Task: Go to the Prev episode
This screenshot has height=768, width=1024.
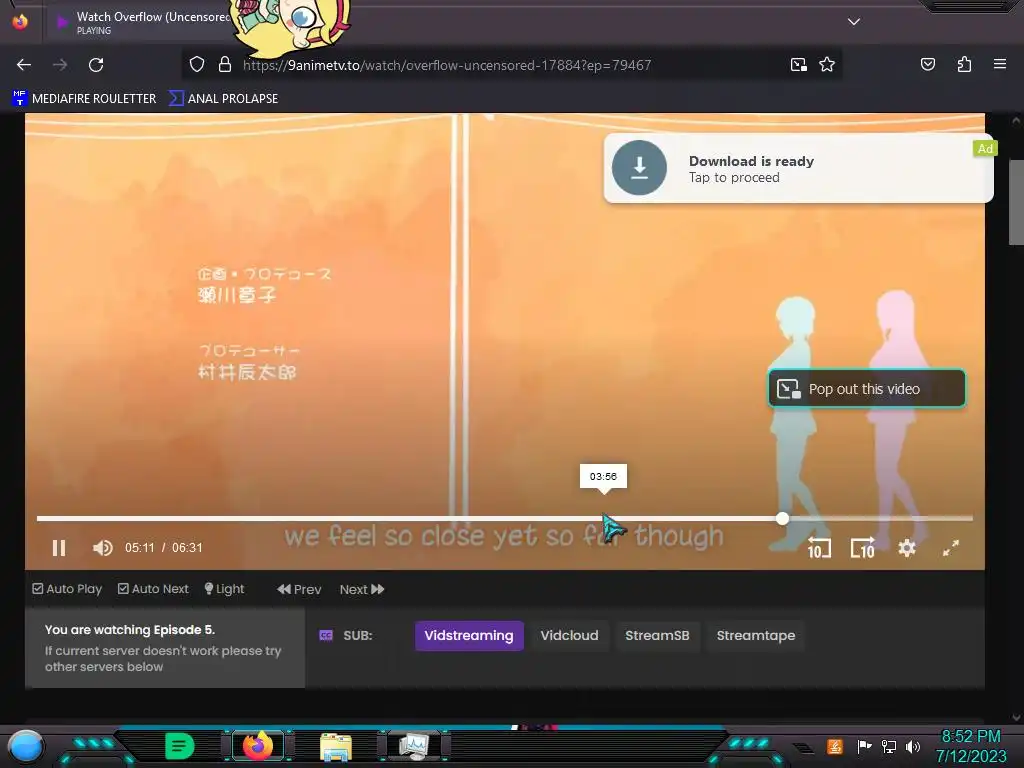Action: (299, 589)
